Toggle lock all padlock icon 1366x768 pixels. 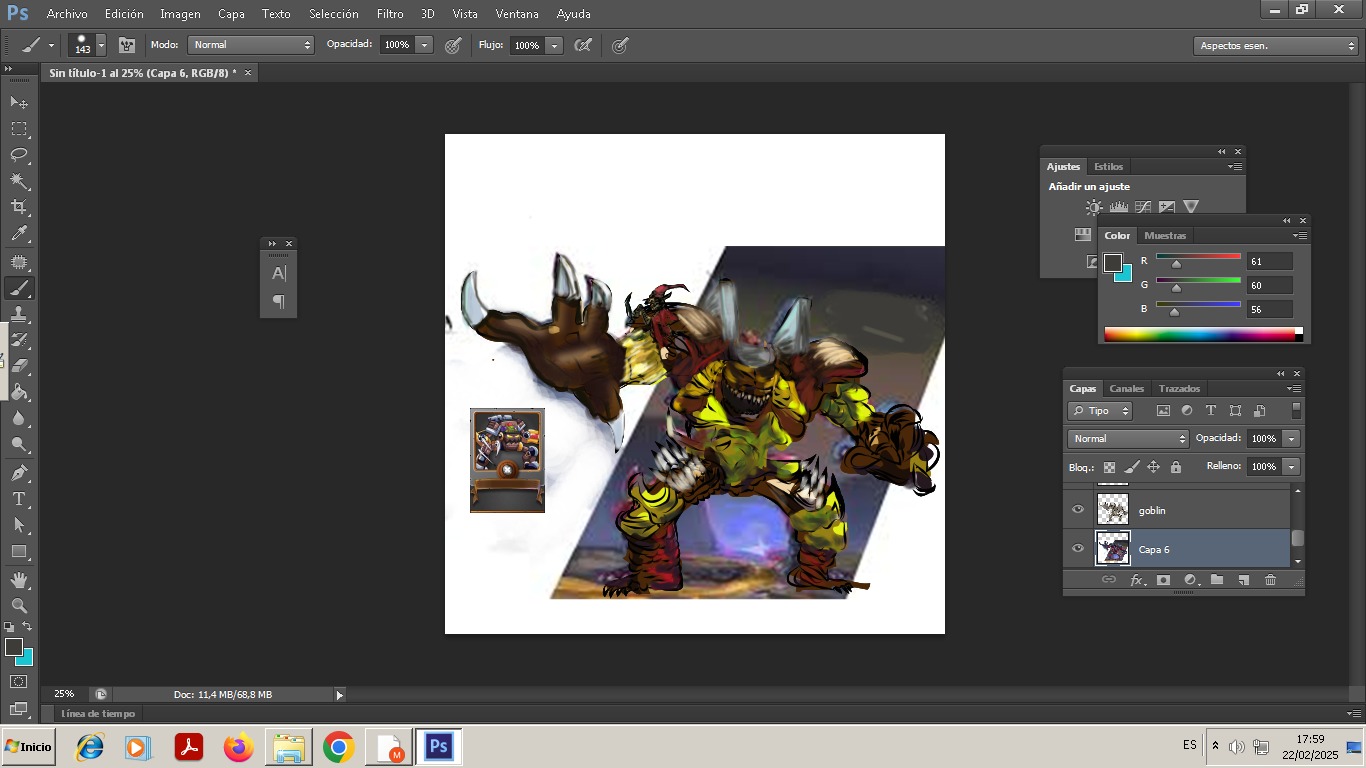pyautogui.click(x=1176, y=467)
